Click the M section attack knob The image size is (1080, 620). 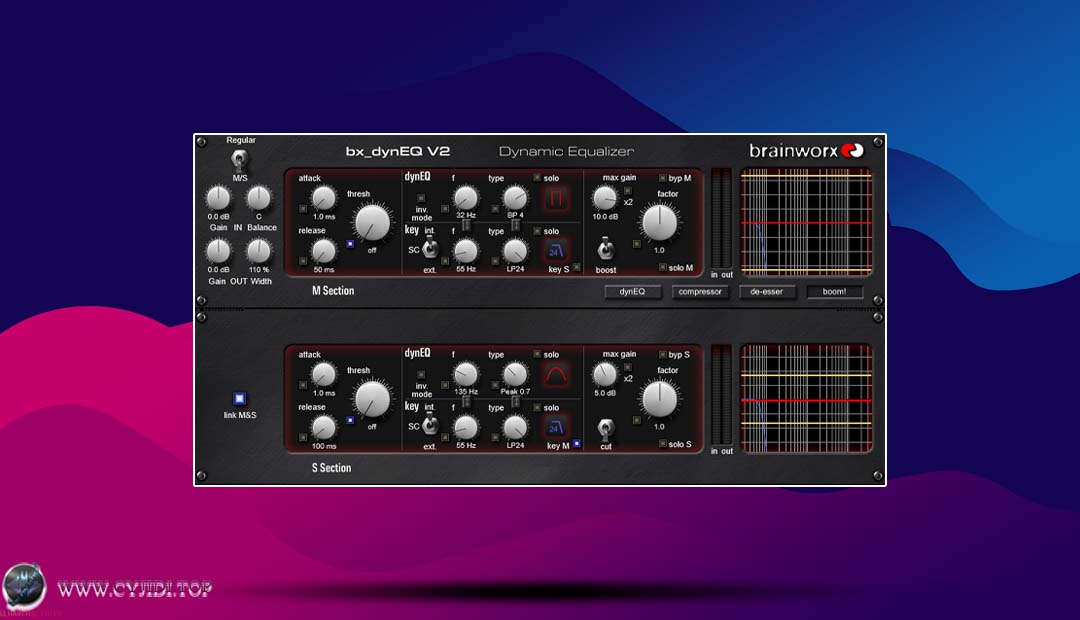coord(324,198)
